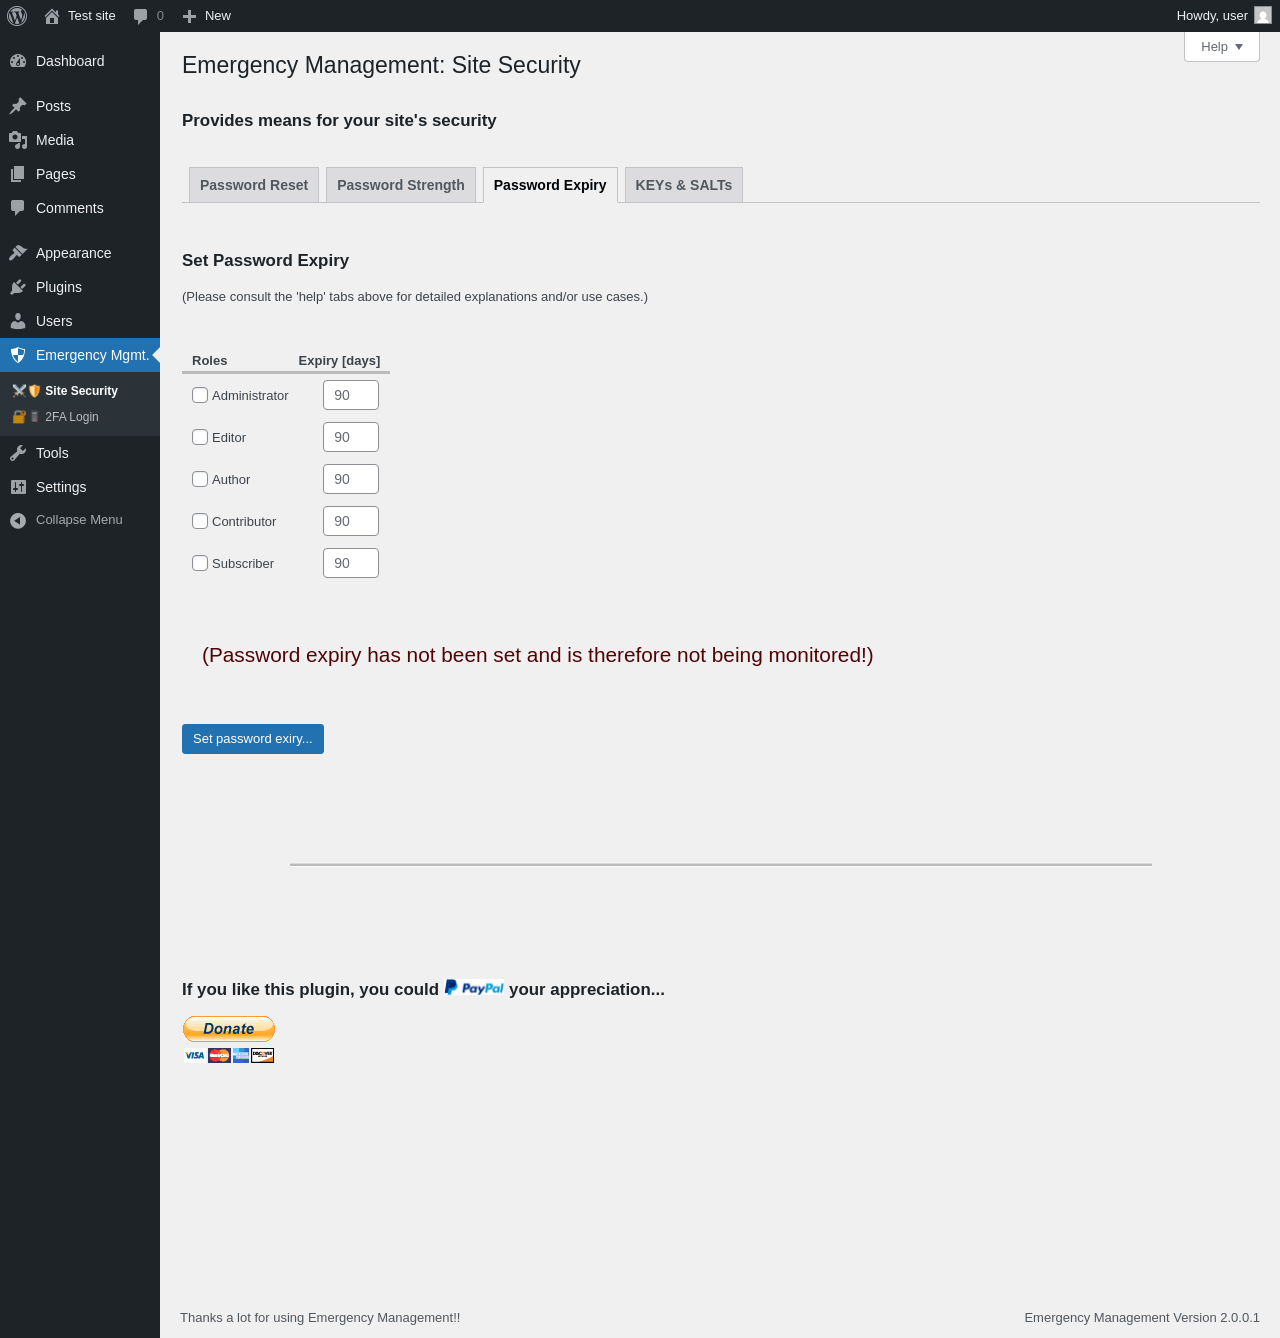
Task: Click the Appearance paintbrush icon
Action: click(x=18, y=253)
